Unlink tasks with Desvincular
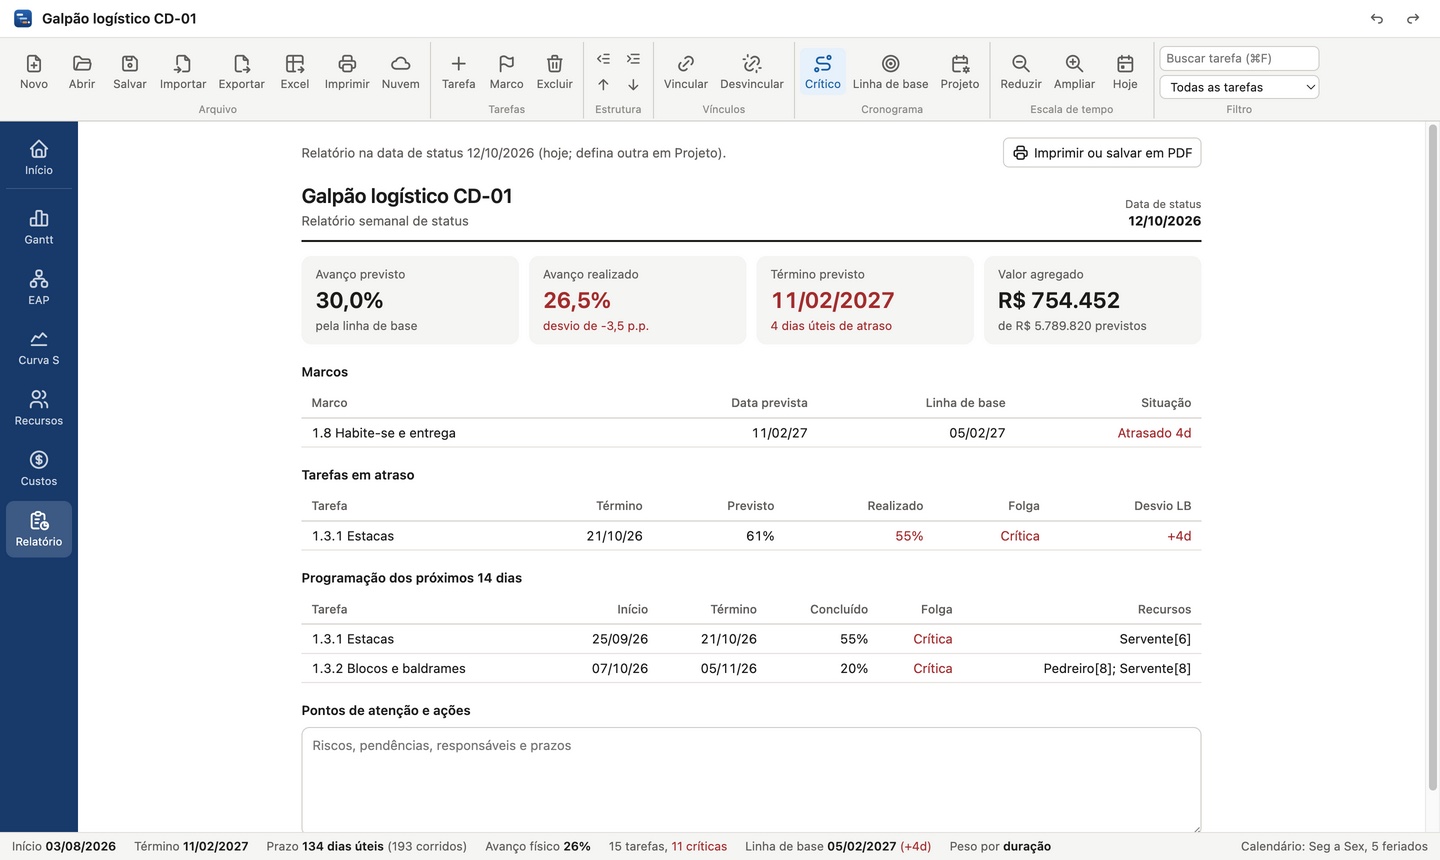Viewport: 1440px width, 860px height. pos(752,72)
